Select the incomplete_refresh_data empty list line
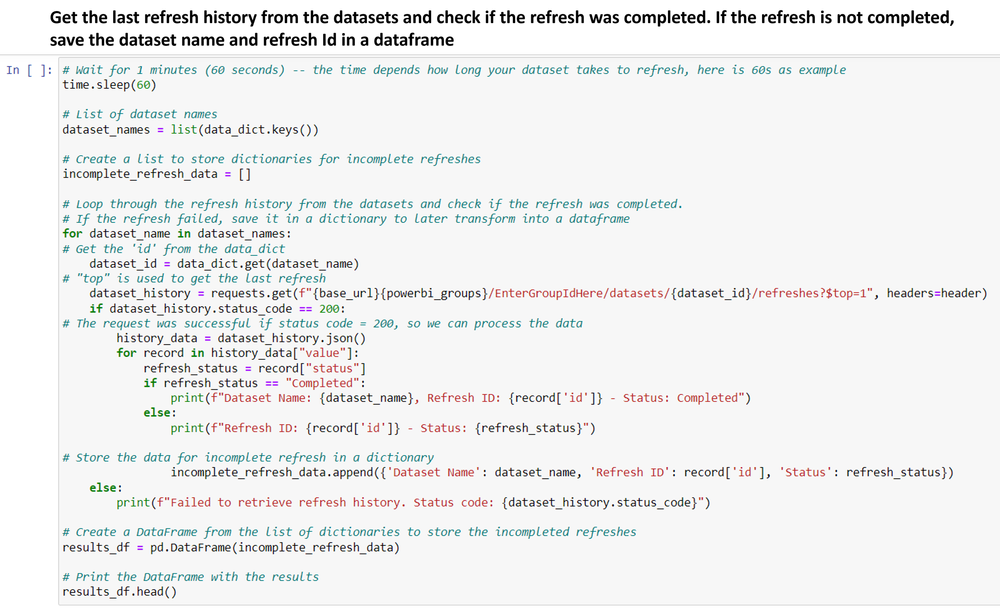Screen dimensions: 1000x611 [x=145, y=173]
